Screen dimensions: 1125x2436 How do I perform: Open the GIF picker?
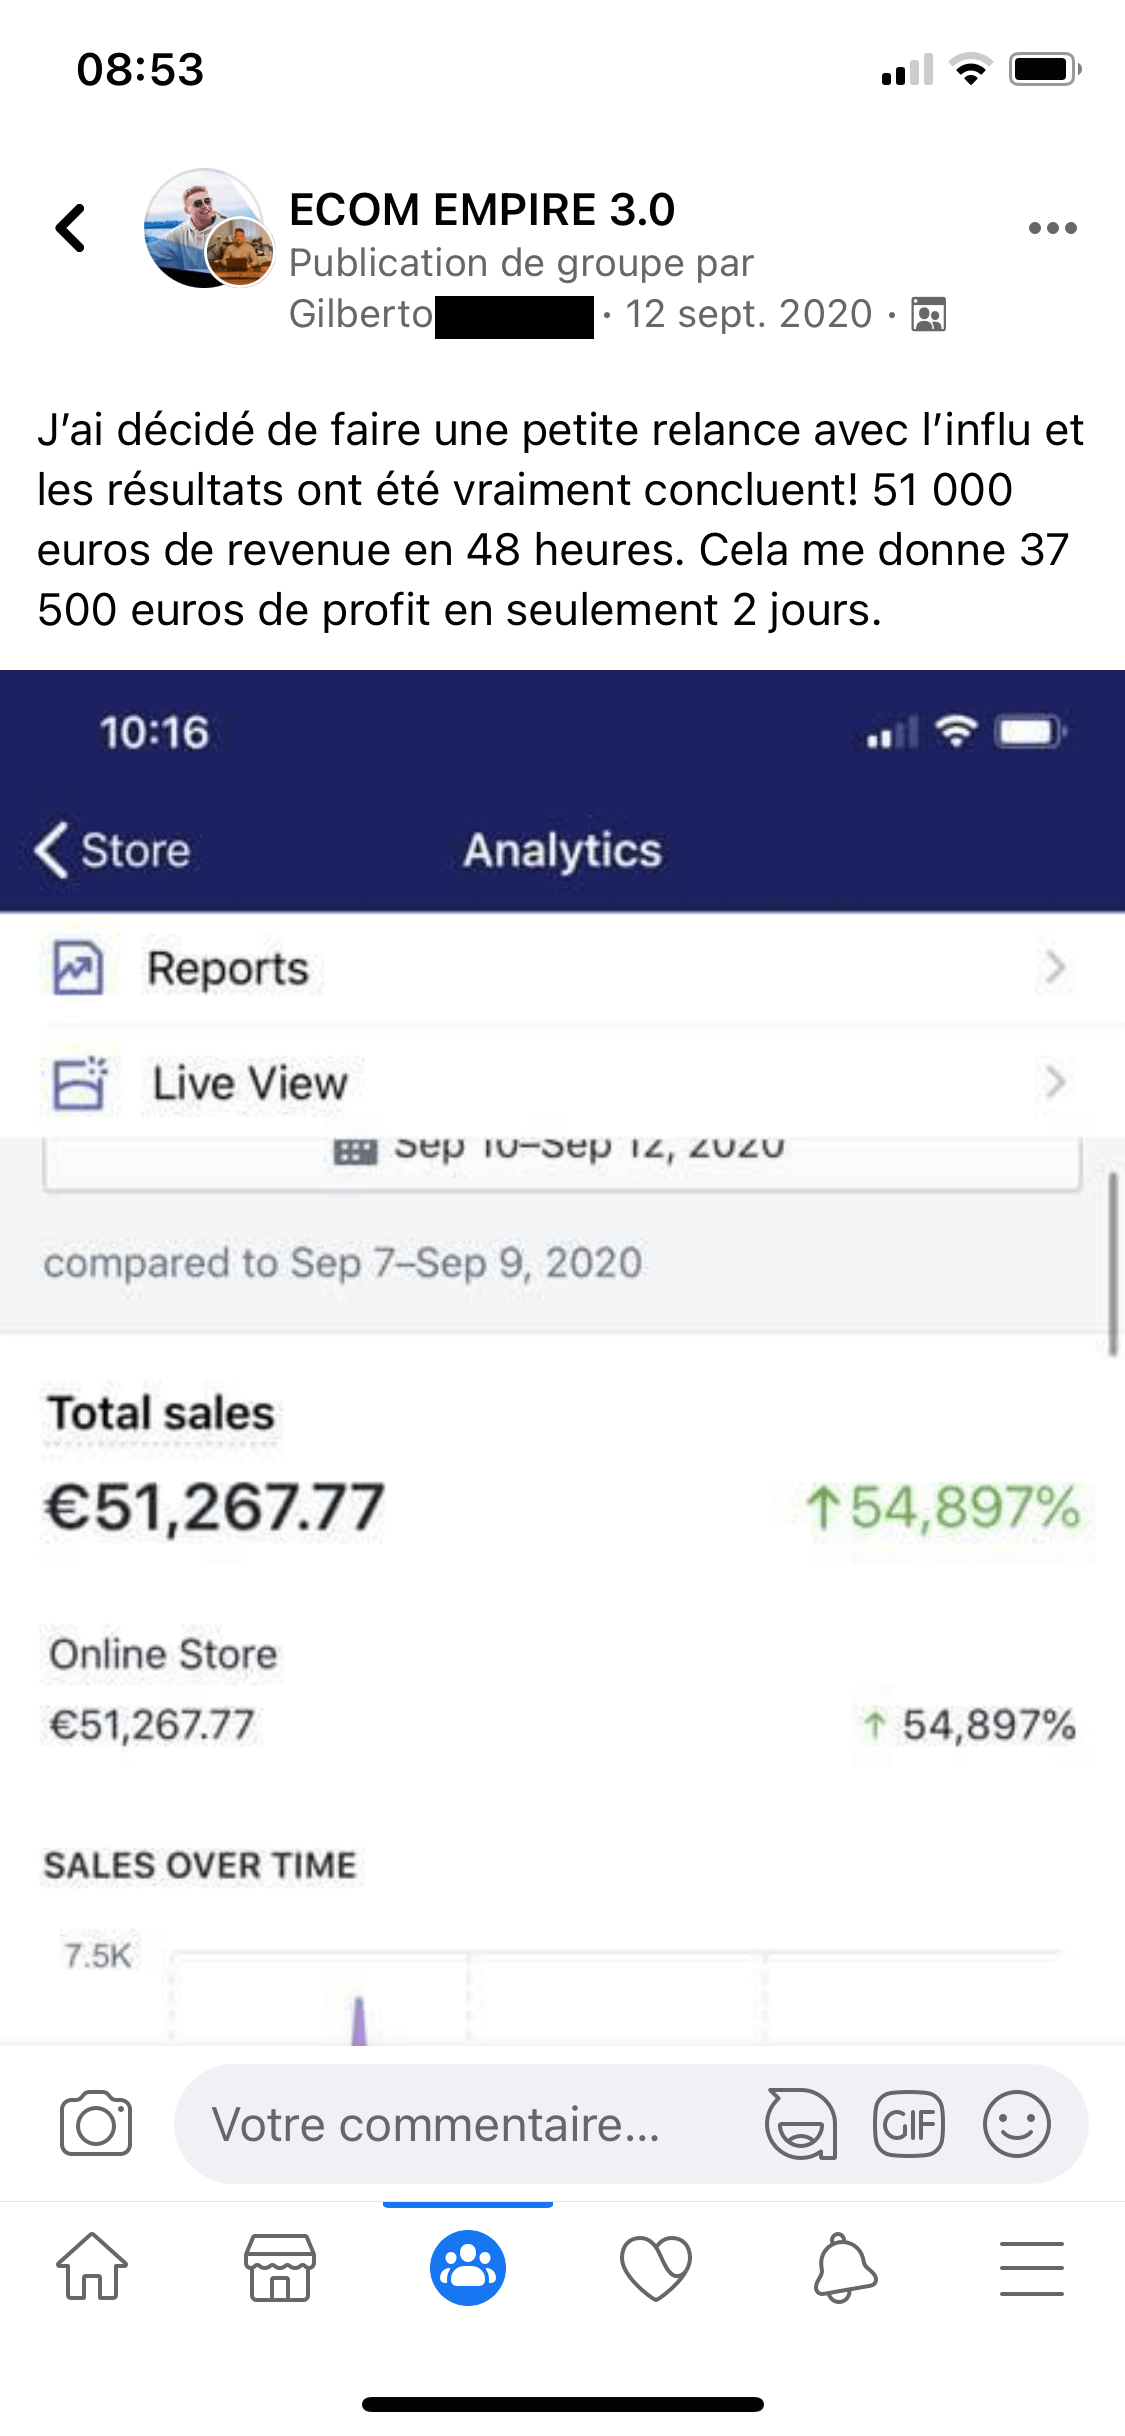908,2123
